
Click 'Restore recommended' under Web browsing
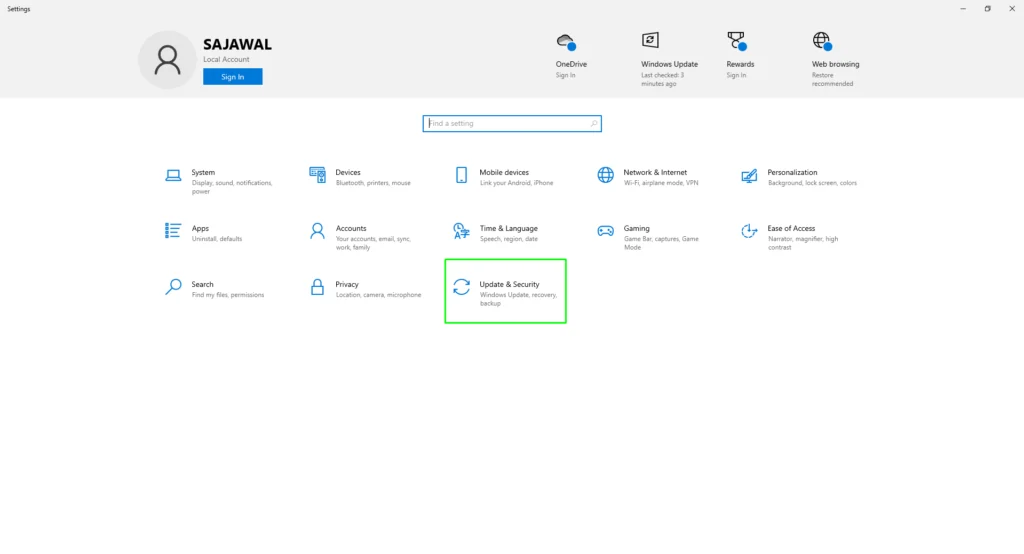coord(832,79)
